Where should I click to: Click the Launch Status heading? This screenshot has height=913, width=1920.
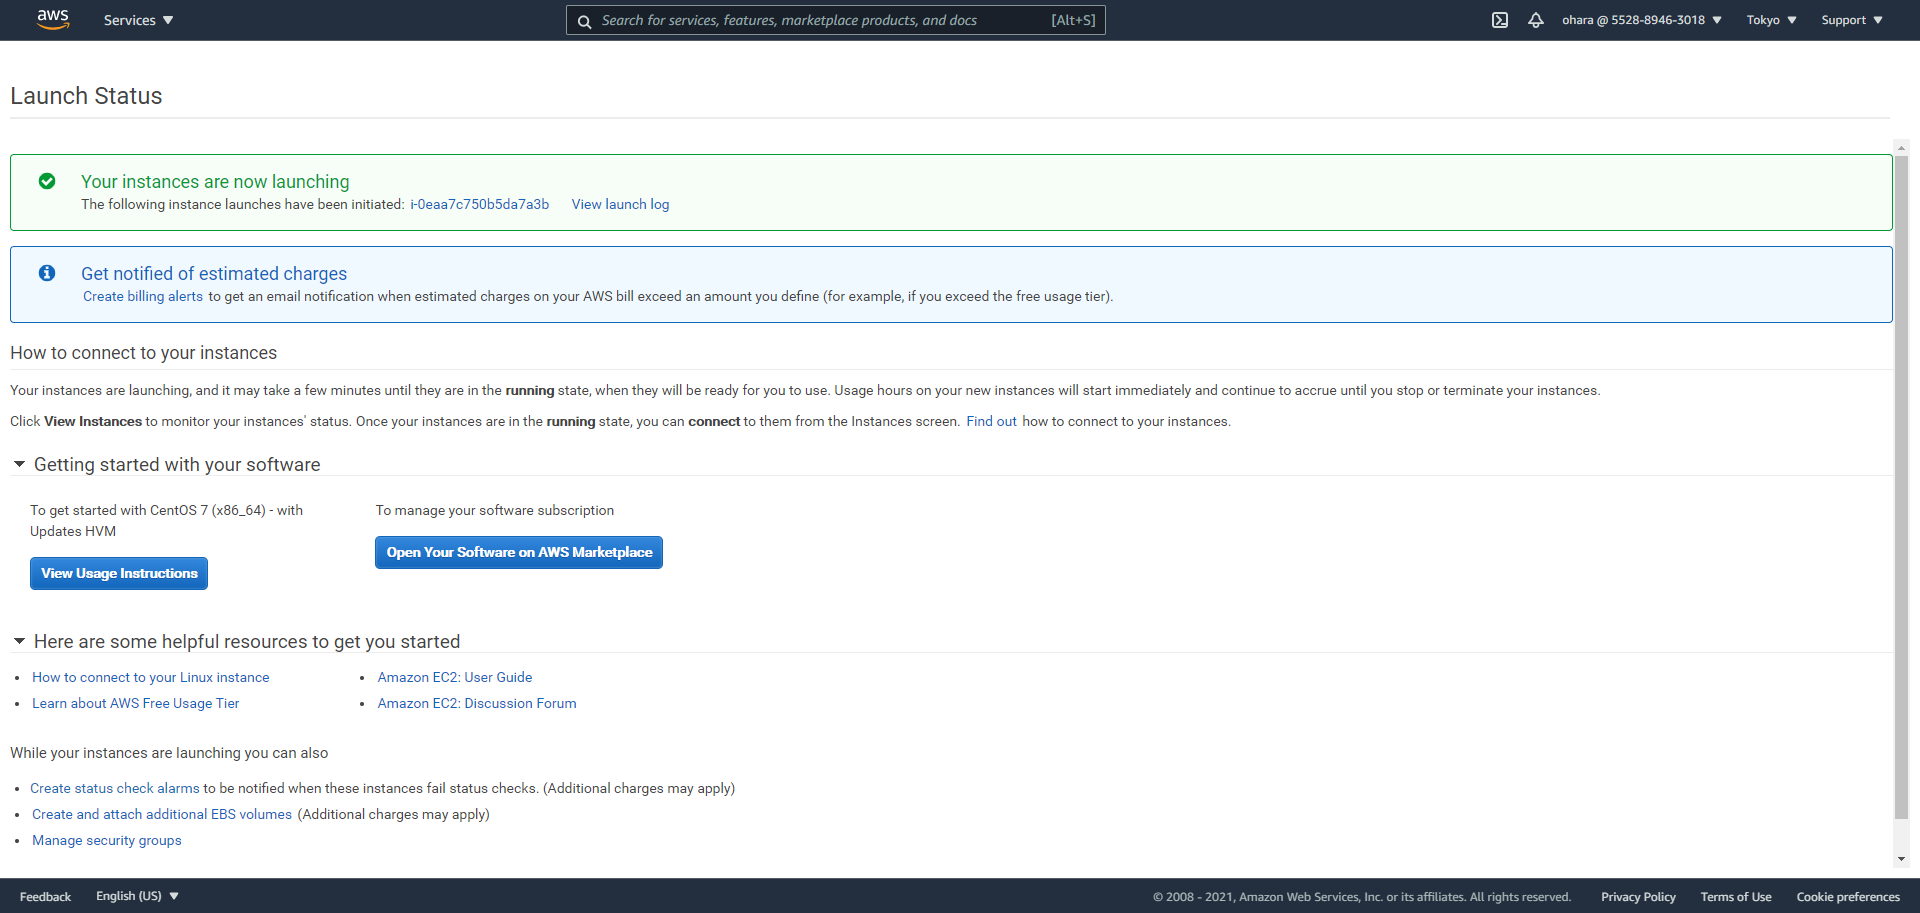point(86,96)
